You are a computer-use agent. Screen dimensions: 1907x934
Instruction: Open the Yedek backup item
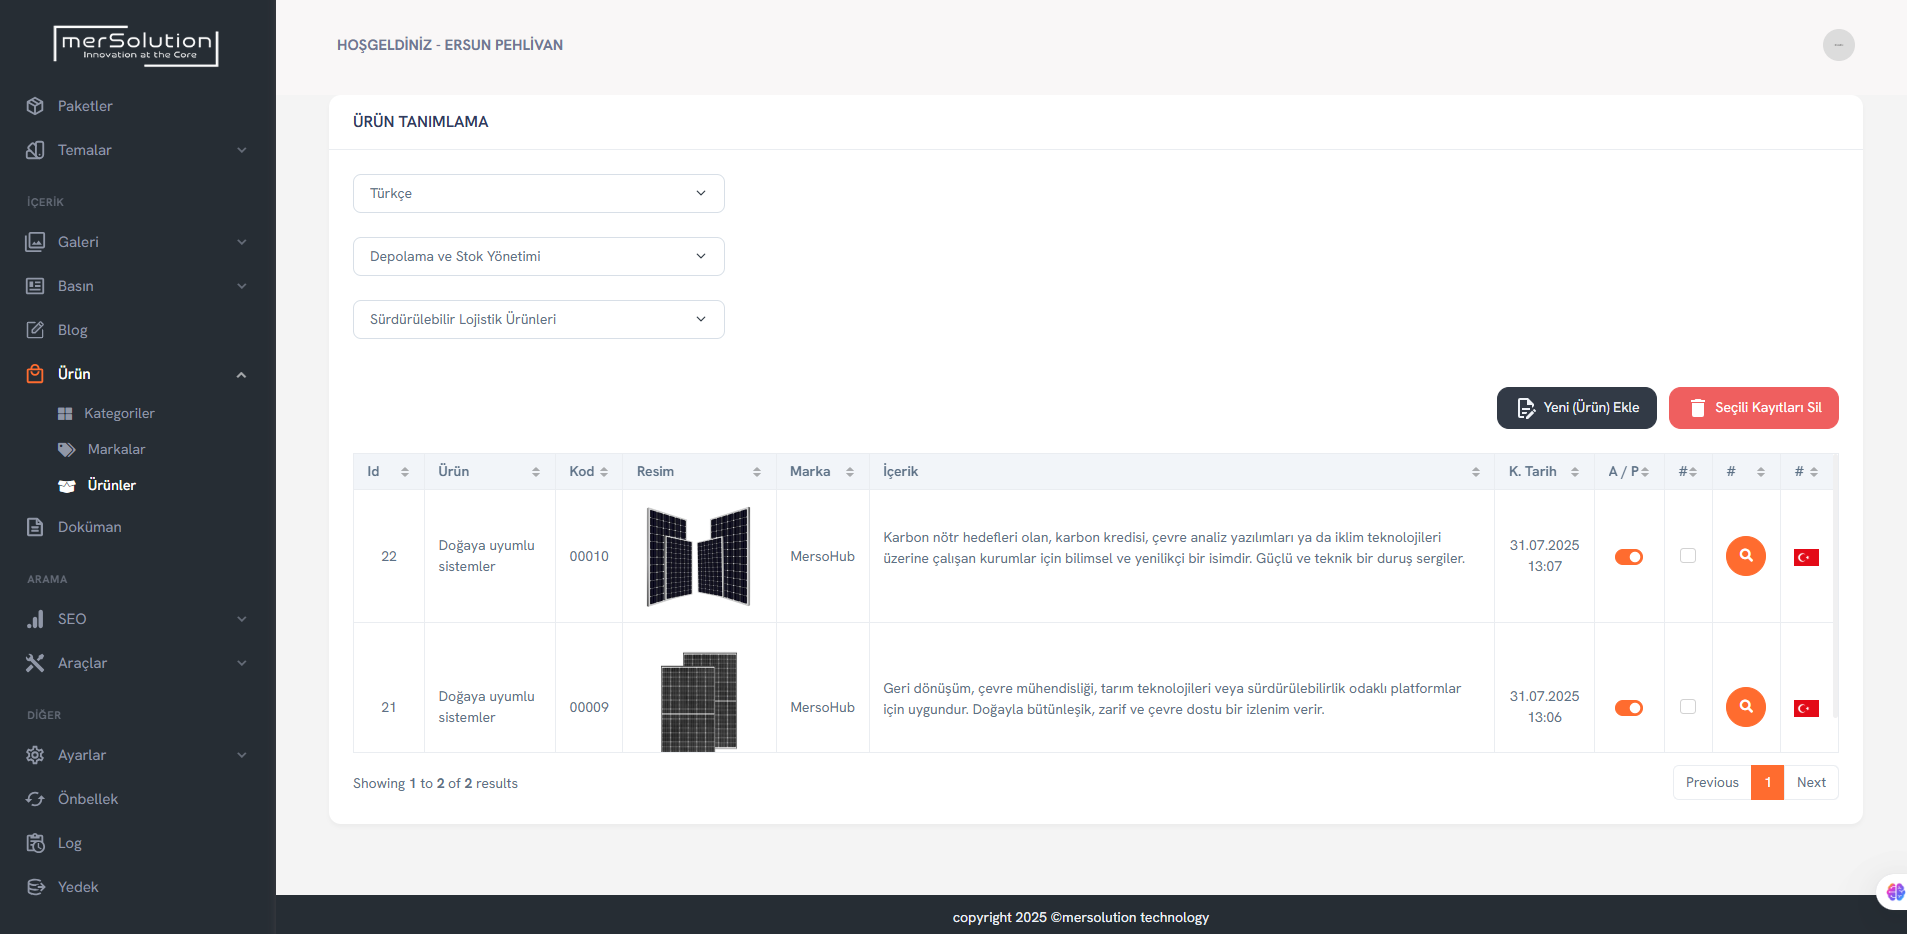pos(77,887)
